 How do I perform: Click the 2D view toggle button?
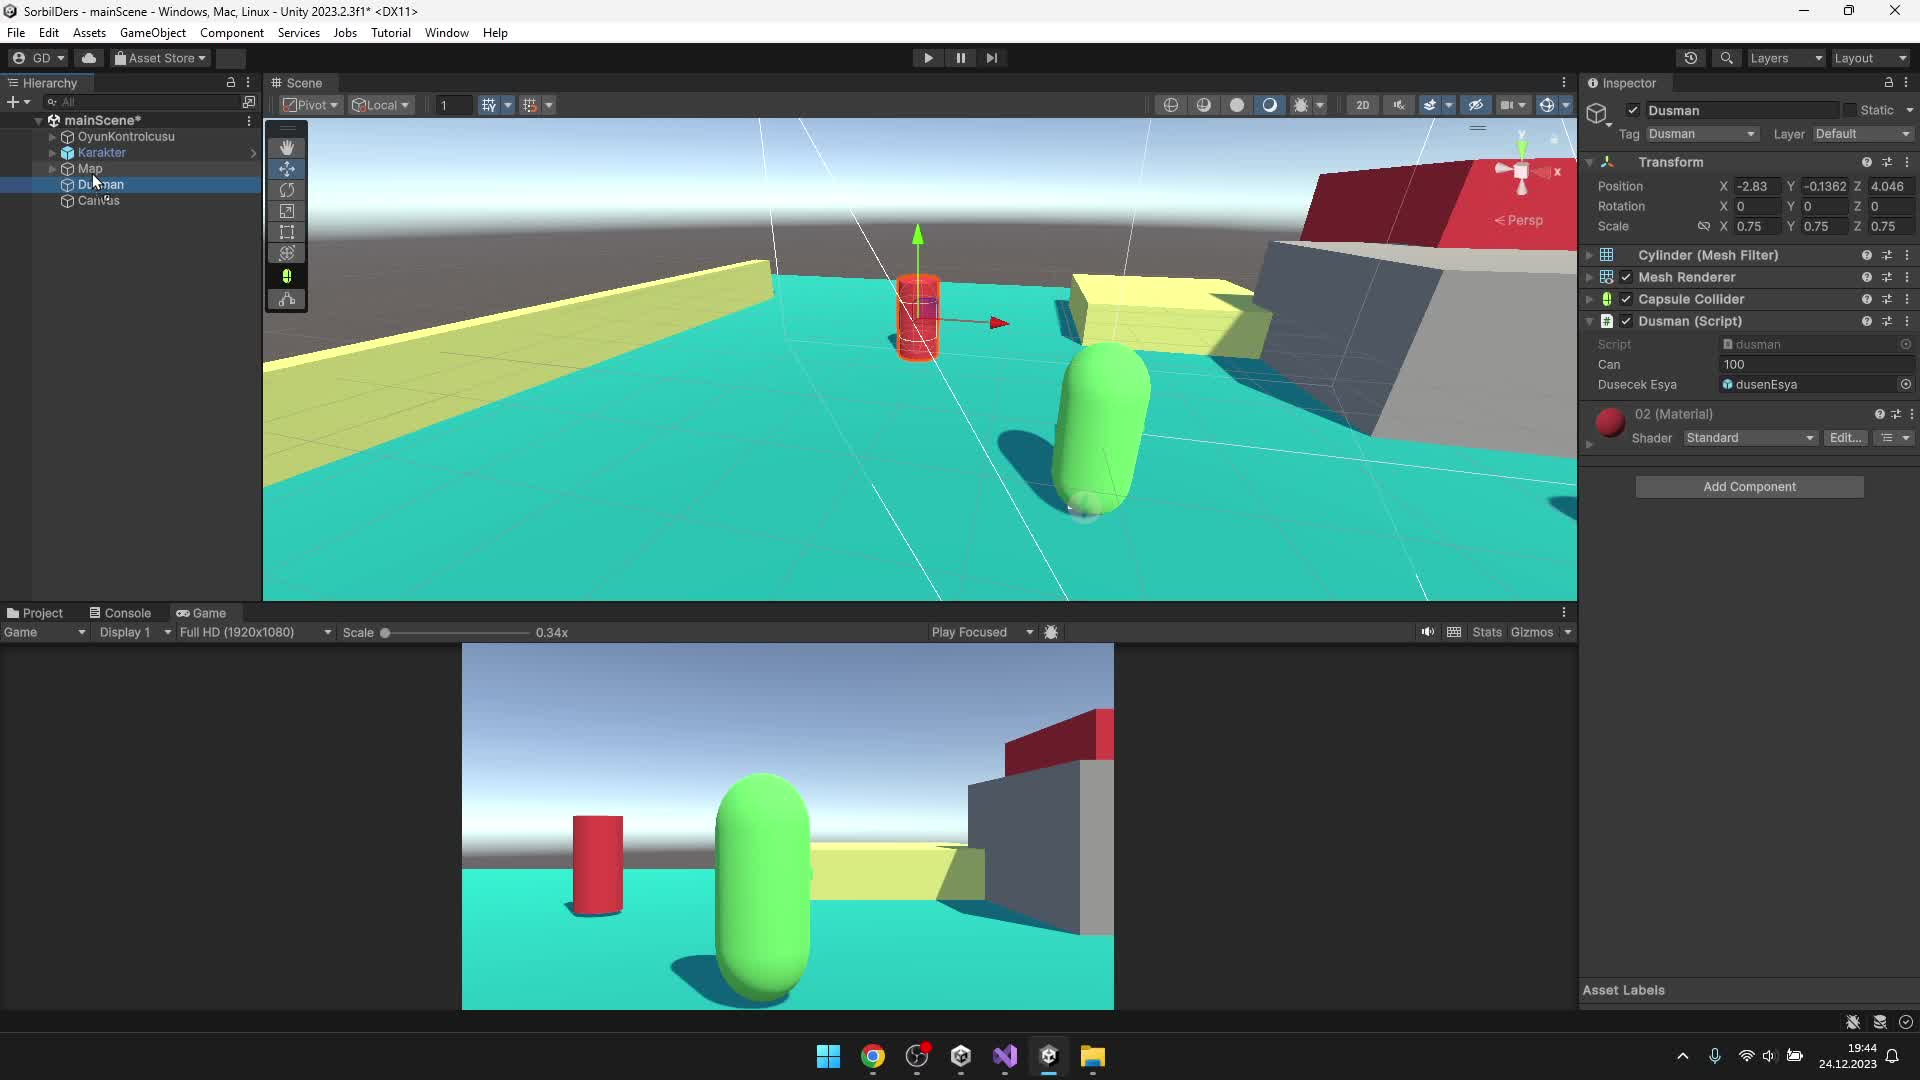1365,104
